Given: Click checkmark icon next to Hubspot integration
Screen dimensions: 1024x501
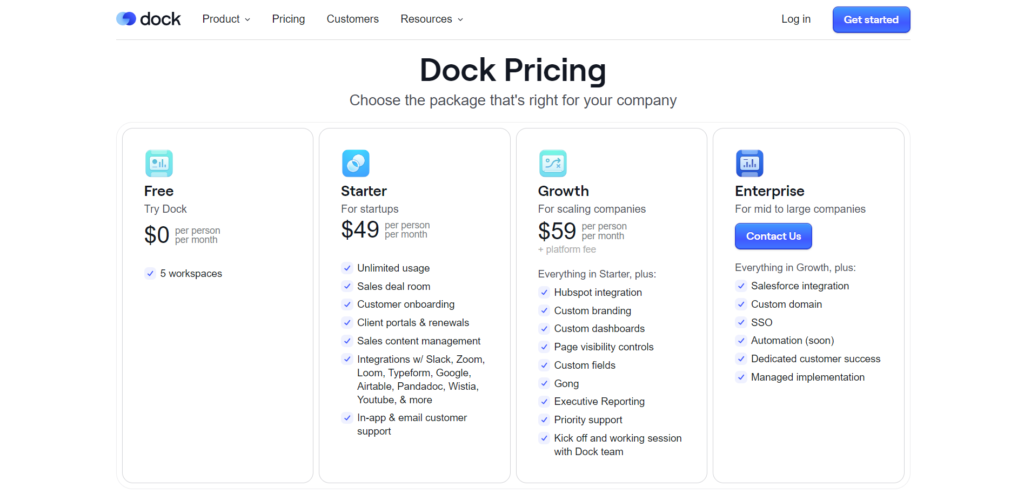Looking at the screenshot, I should 544,293.
